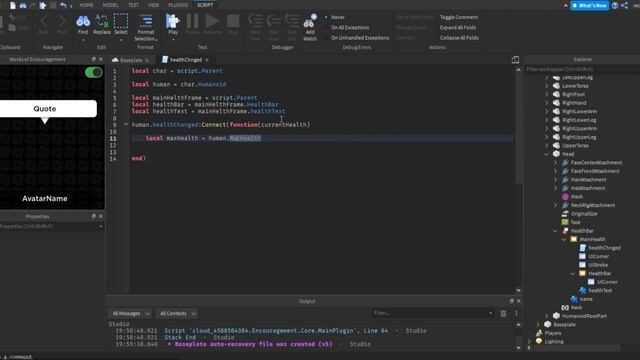
Task: Click Expand All Folds
Action: pos(458,27)
